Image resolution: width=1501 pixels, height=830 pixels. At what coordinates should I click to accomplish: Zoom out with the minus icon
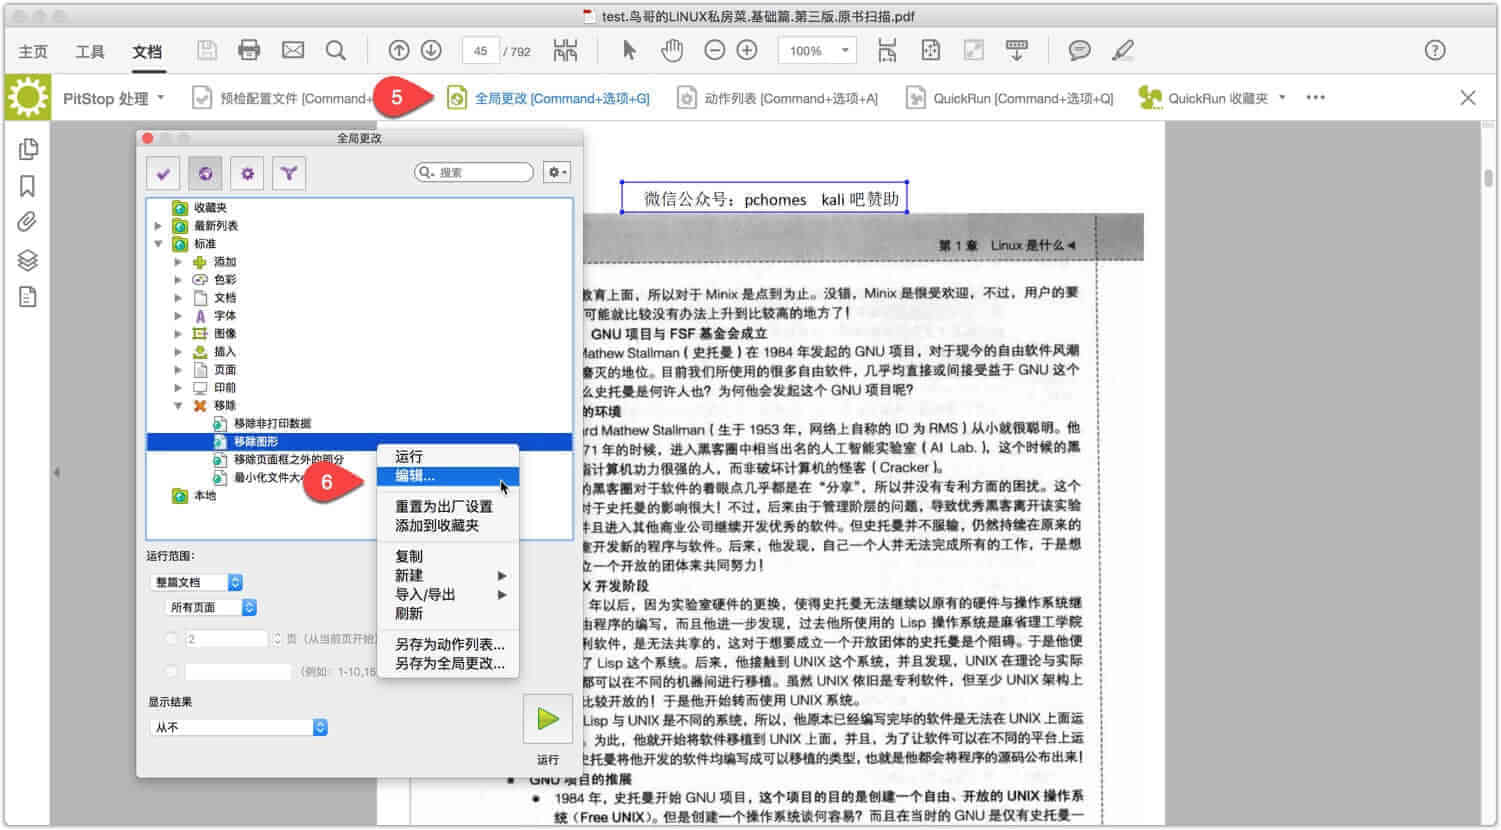click(x=714, y=50)
